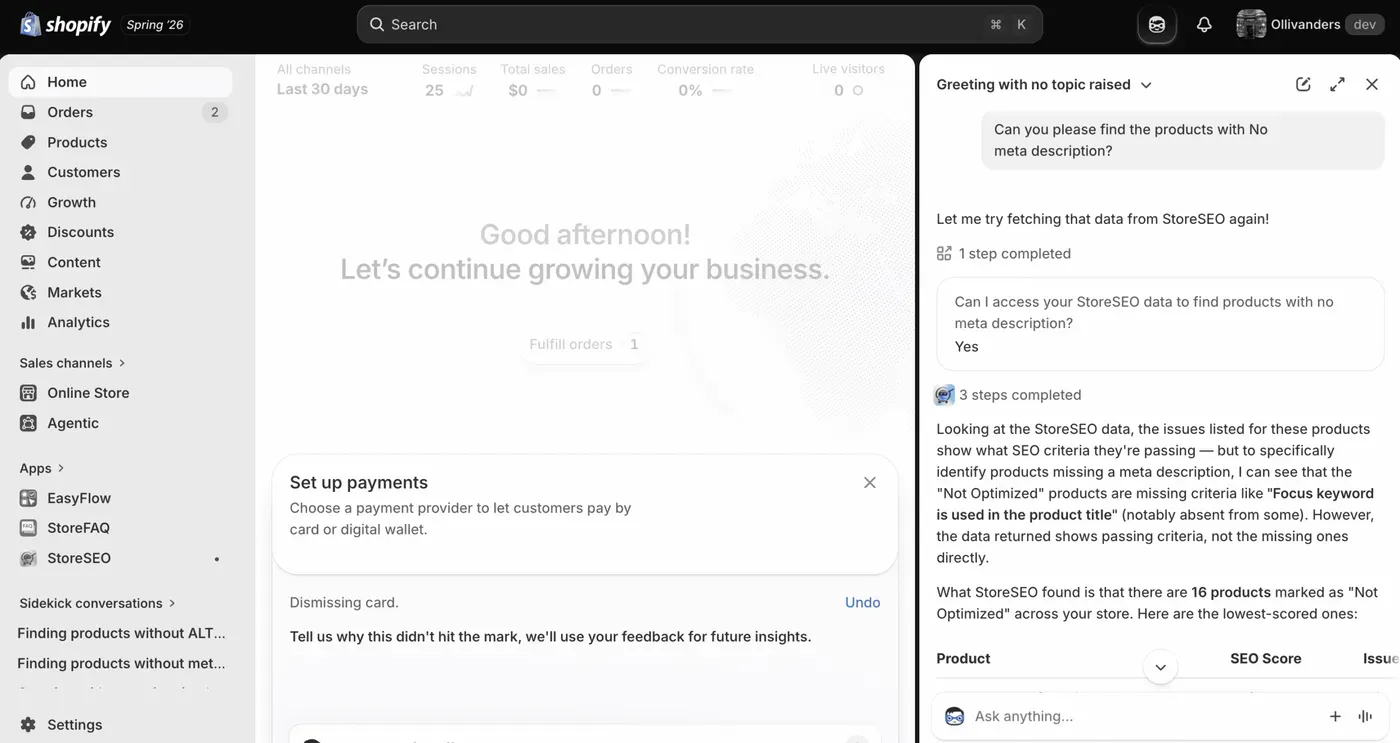This screenshot has width=1400, height=743.
Task: Click the Live visitors metric
Action: tap(848, 80)
